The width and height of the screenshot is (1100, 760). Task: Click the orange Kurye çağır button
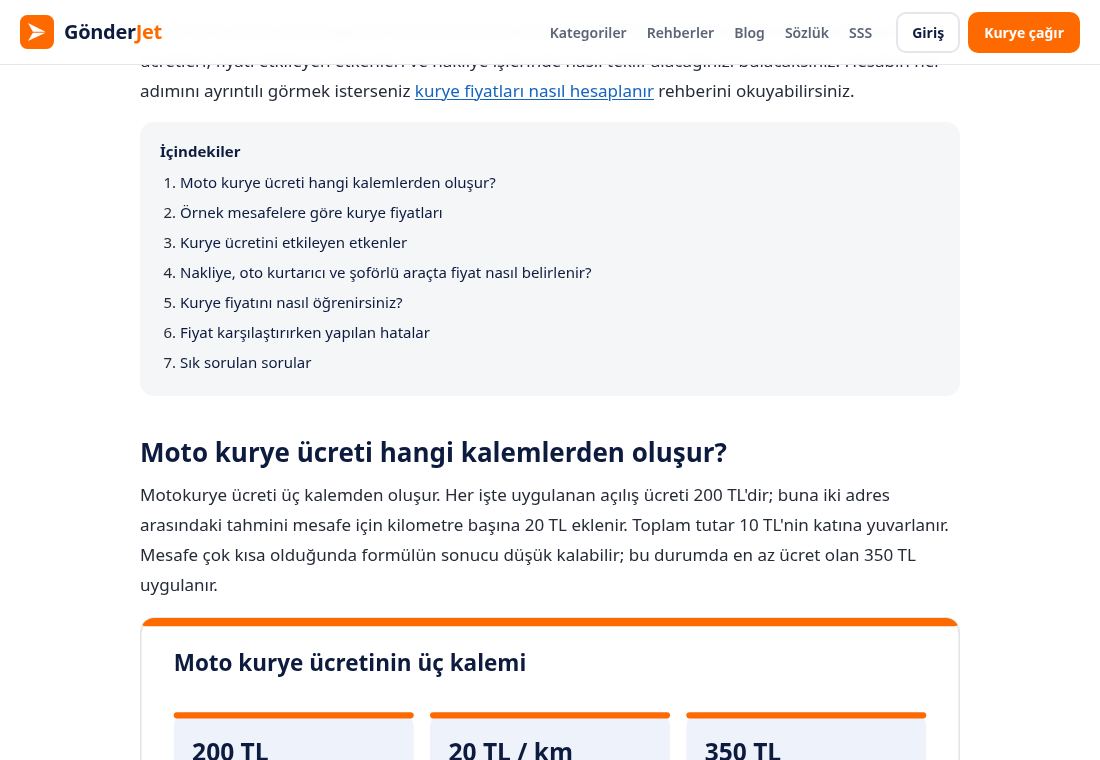tap(1024, 32)
